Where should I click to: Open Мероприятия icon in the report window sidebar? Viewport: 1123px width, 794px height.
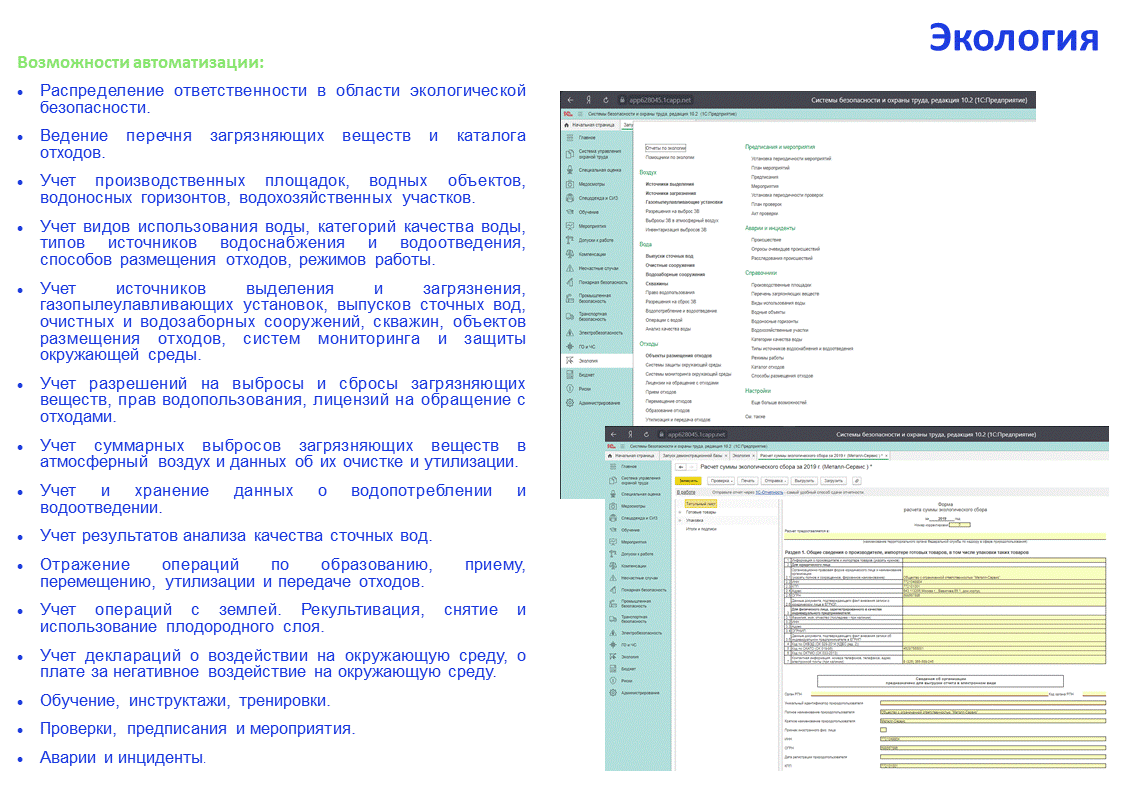click(x=613, y=542)
